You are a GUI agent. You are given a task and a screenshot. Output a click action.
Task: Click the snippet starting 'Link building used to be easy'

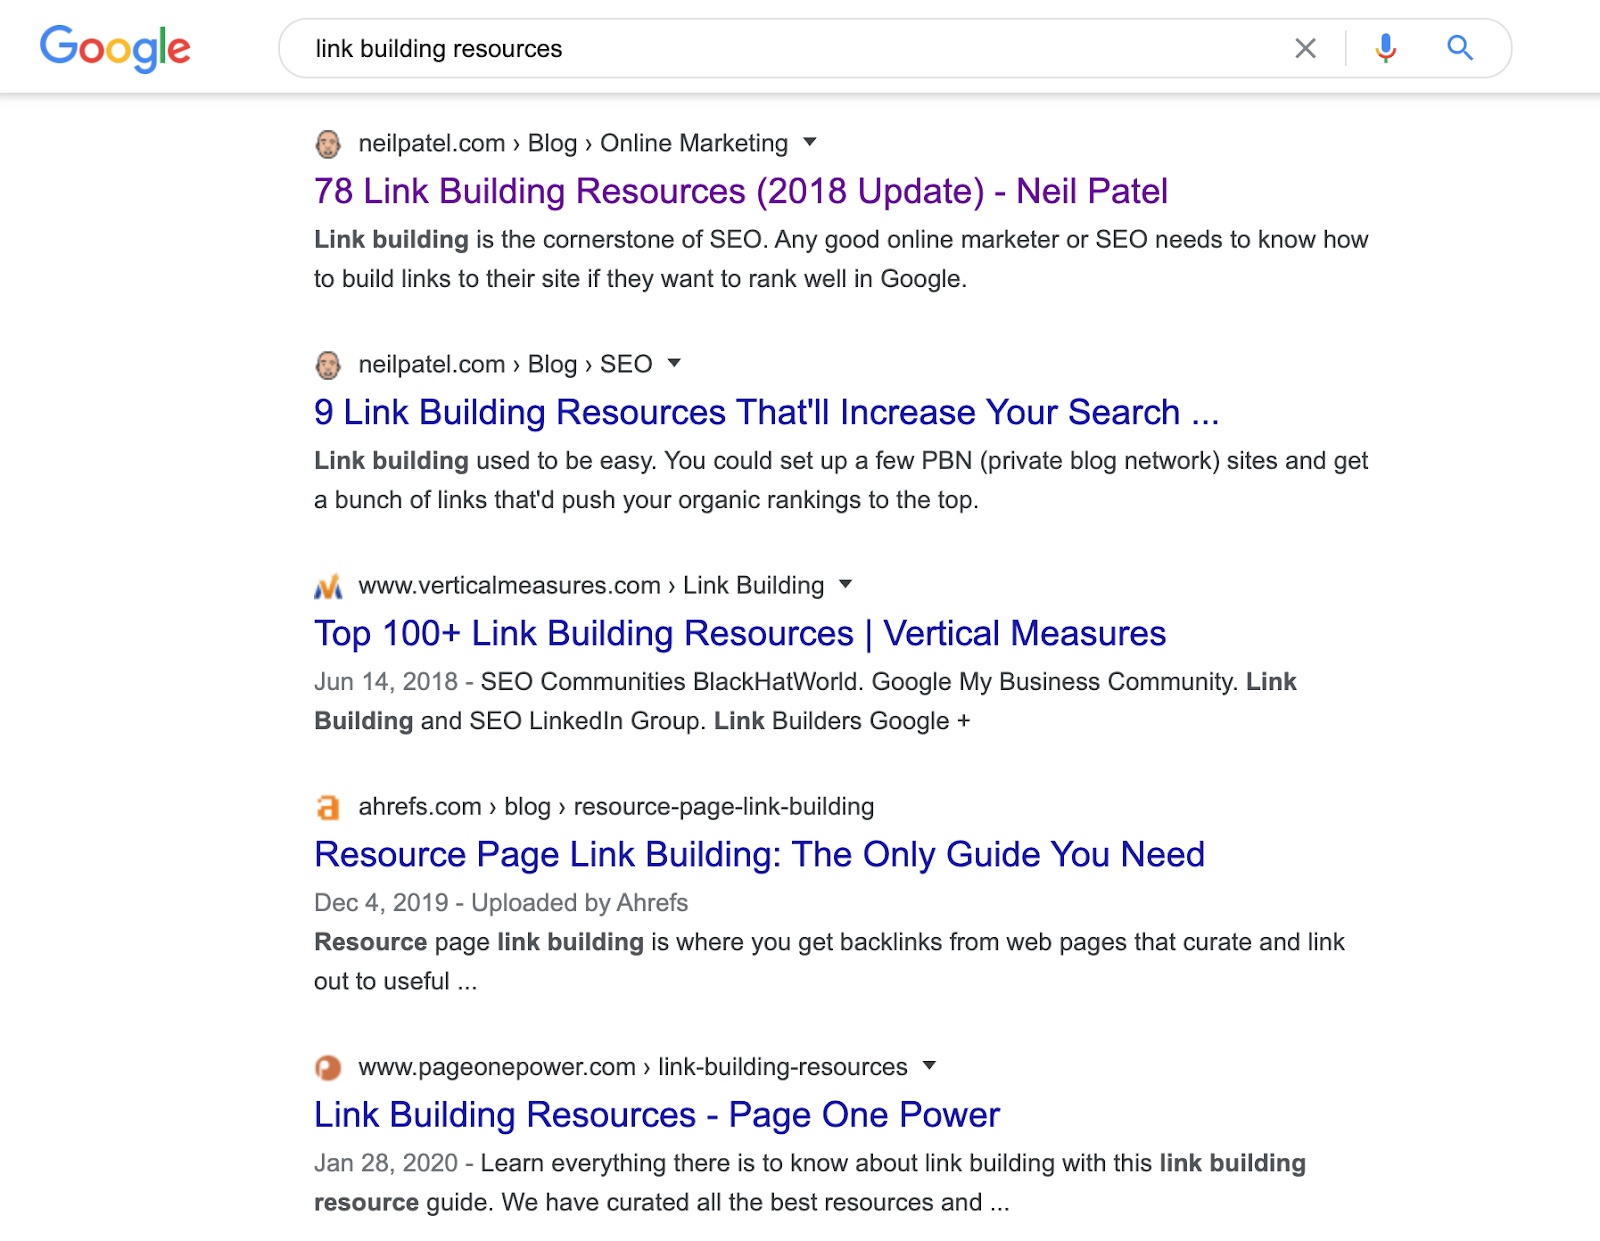click(x=841, y=480)
